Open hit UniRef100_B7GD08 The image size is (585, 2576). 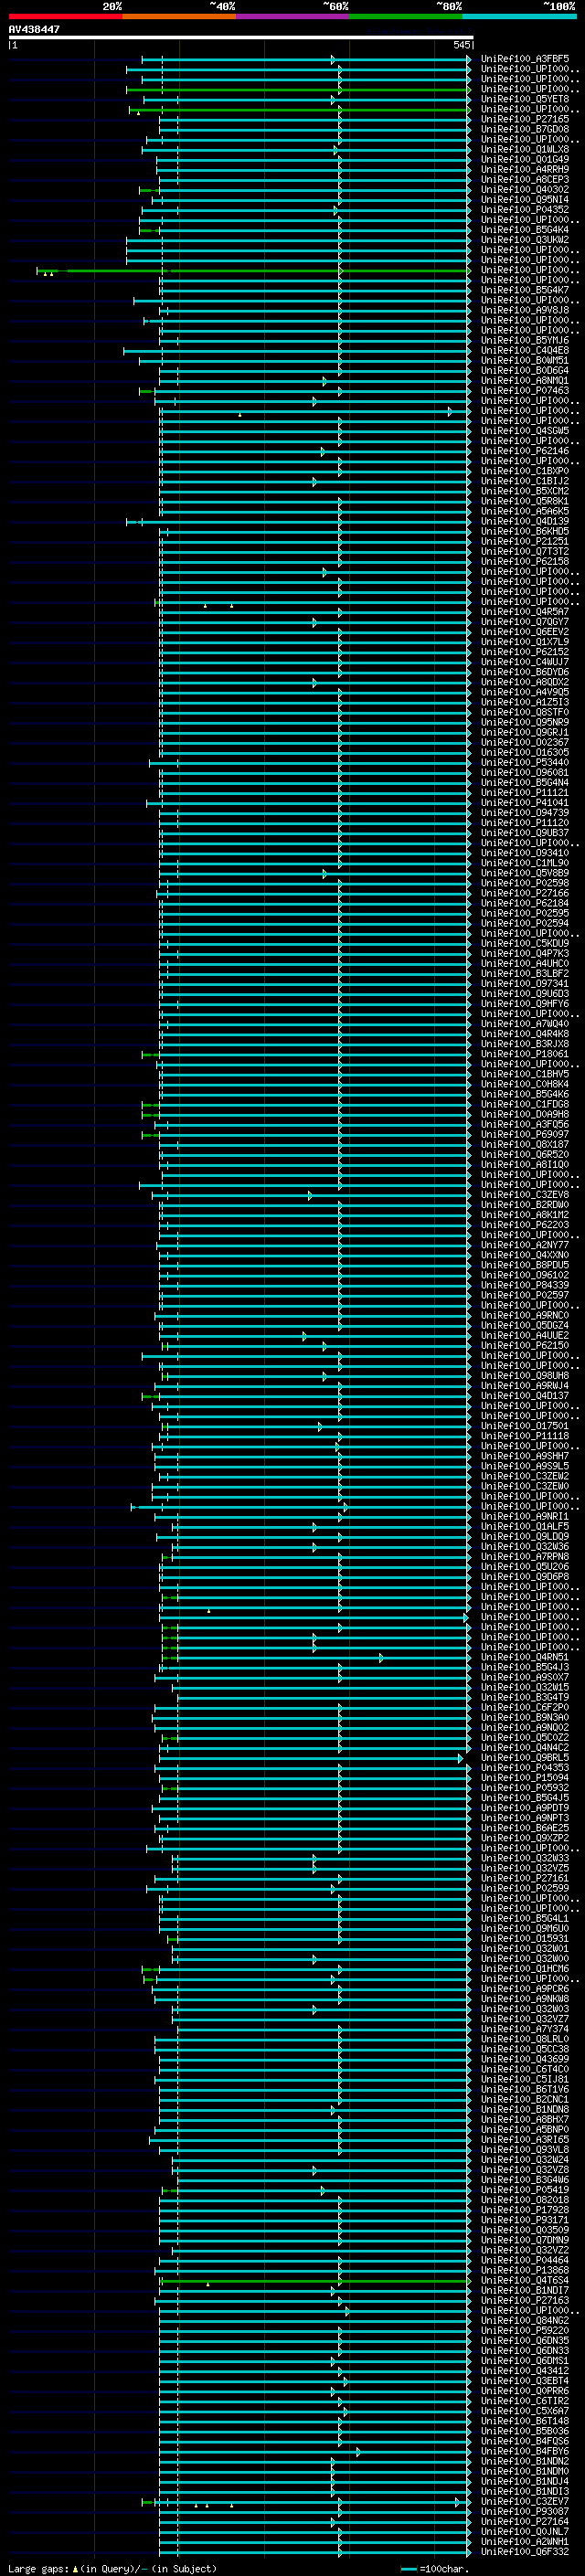click(525, 129)
